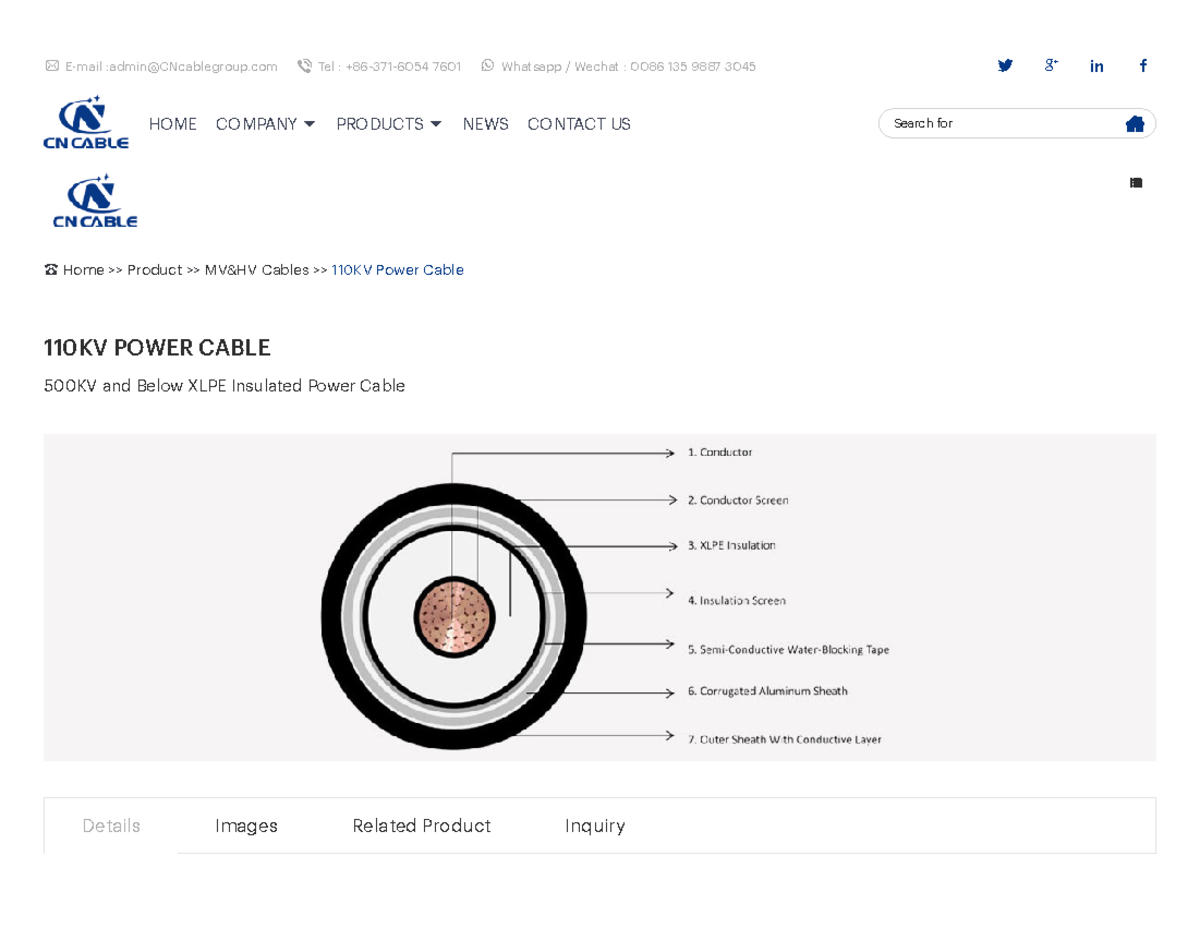Click the home icon in search box
Screen dimensions: 1200x928
tap(1135, 123)
